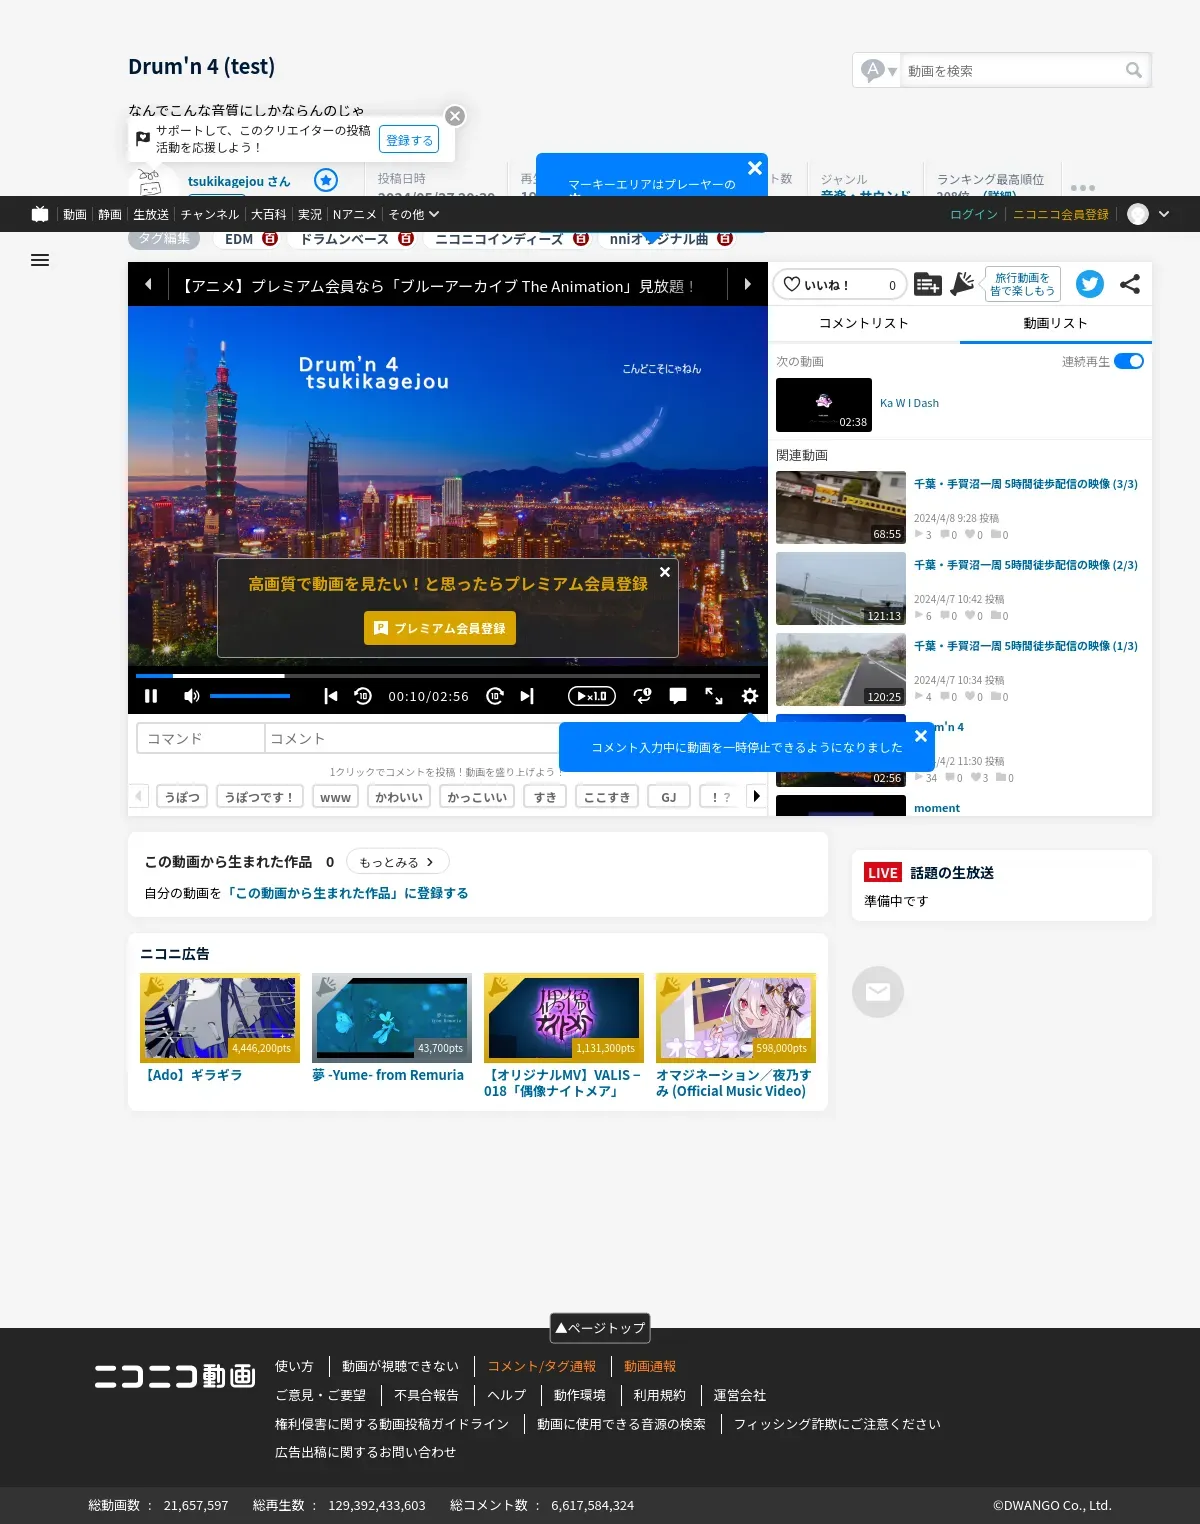Open the share options icon

point(1130,284)
